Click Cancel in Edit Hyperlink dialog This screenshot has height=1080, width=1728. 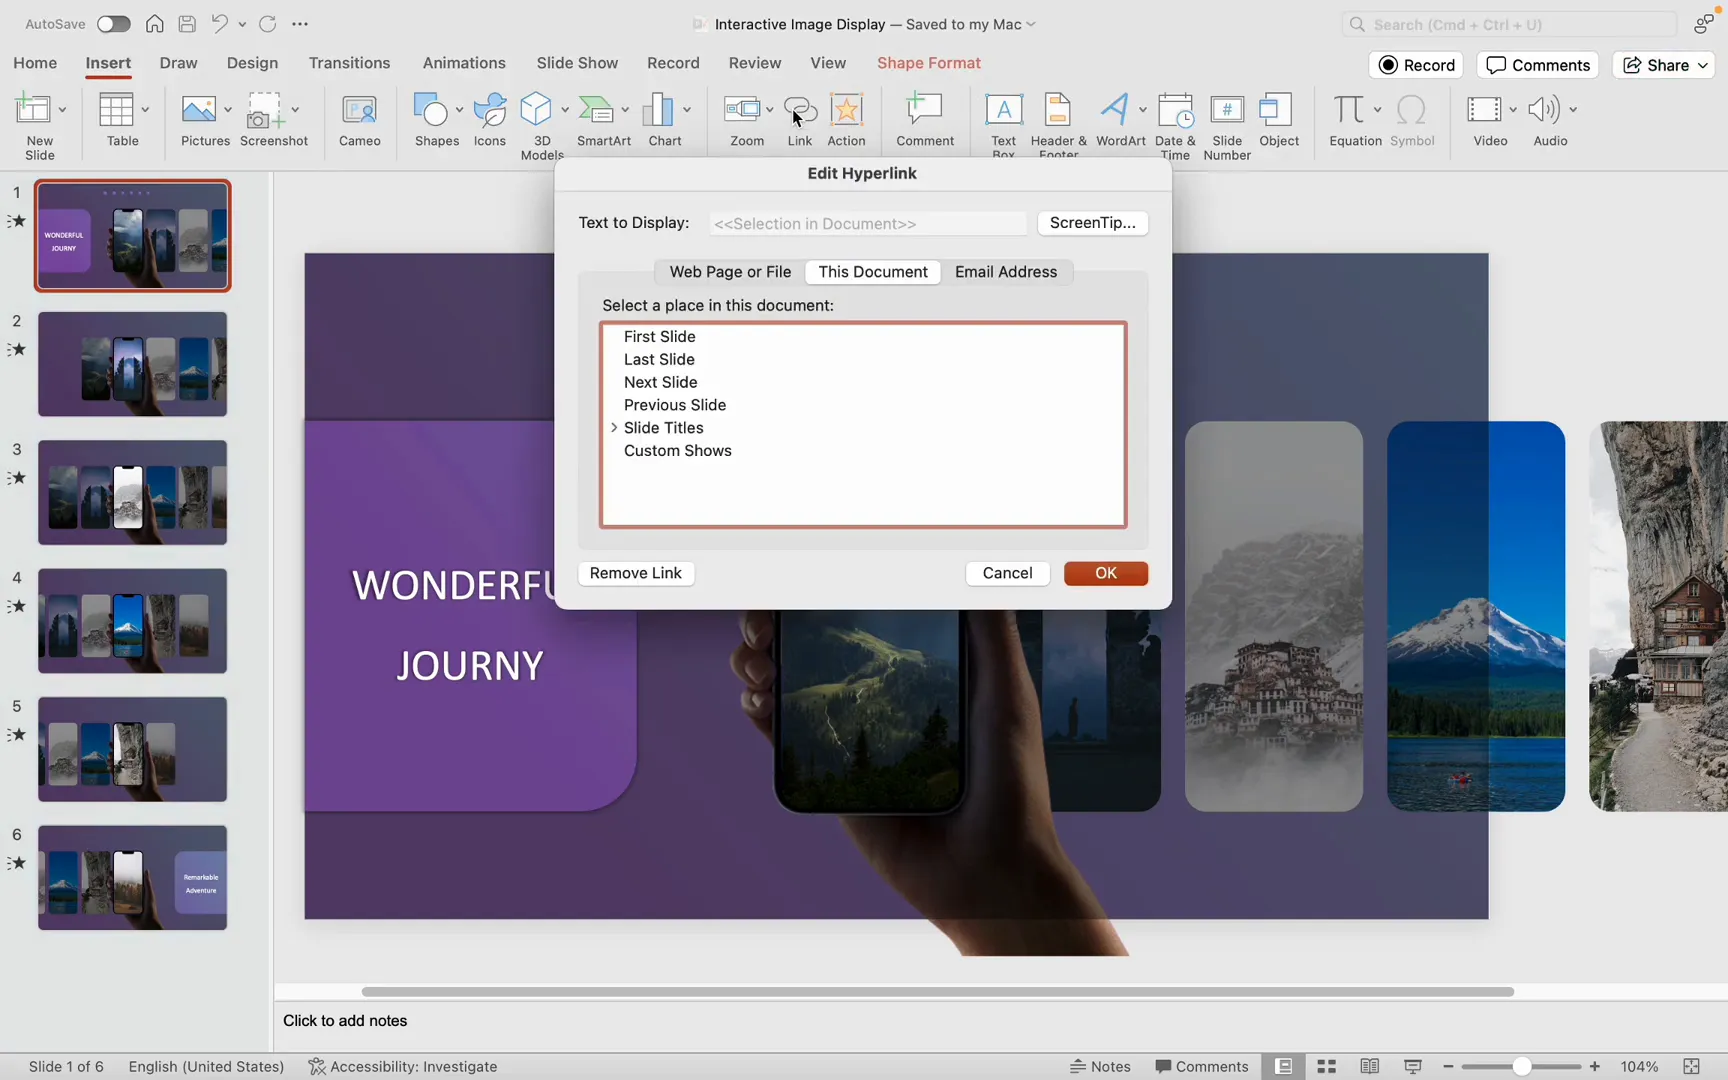(1007, 573)
